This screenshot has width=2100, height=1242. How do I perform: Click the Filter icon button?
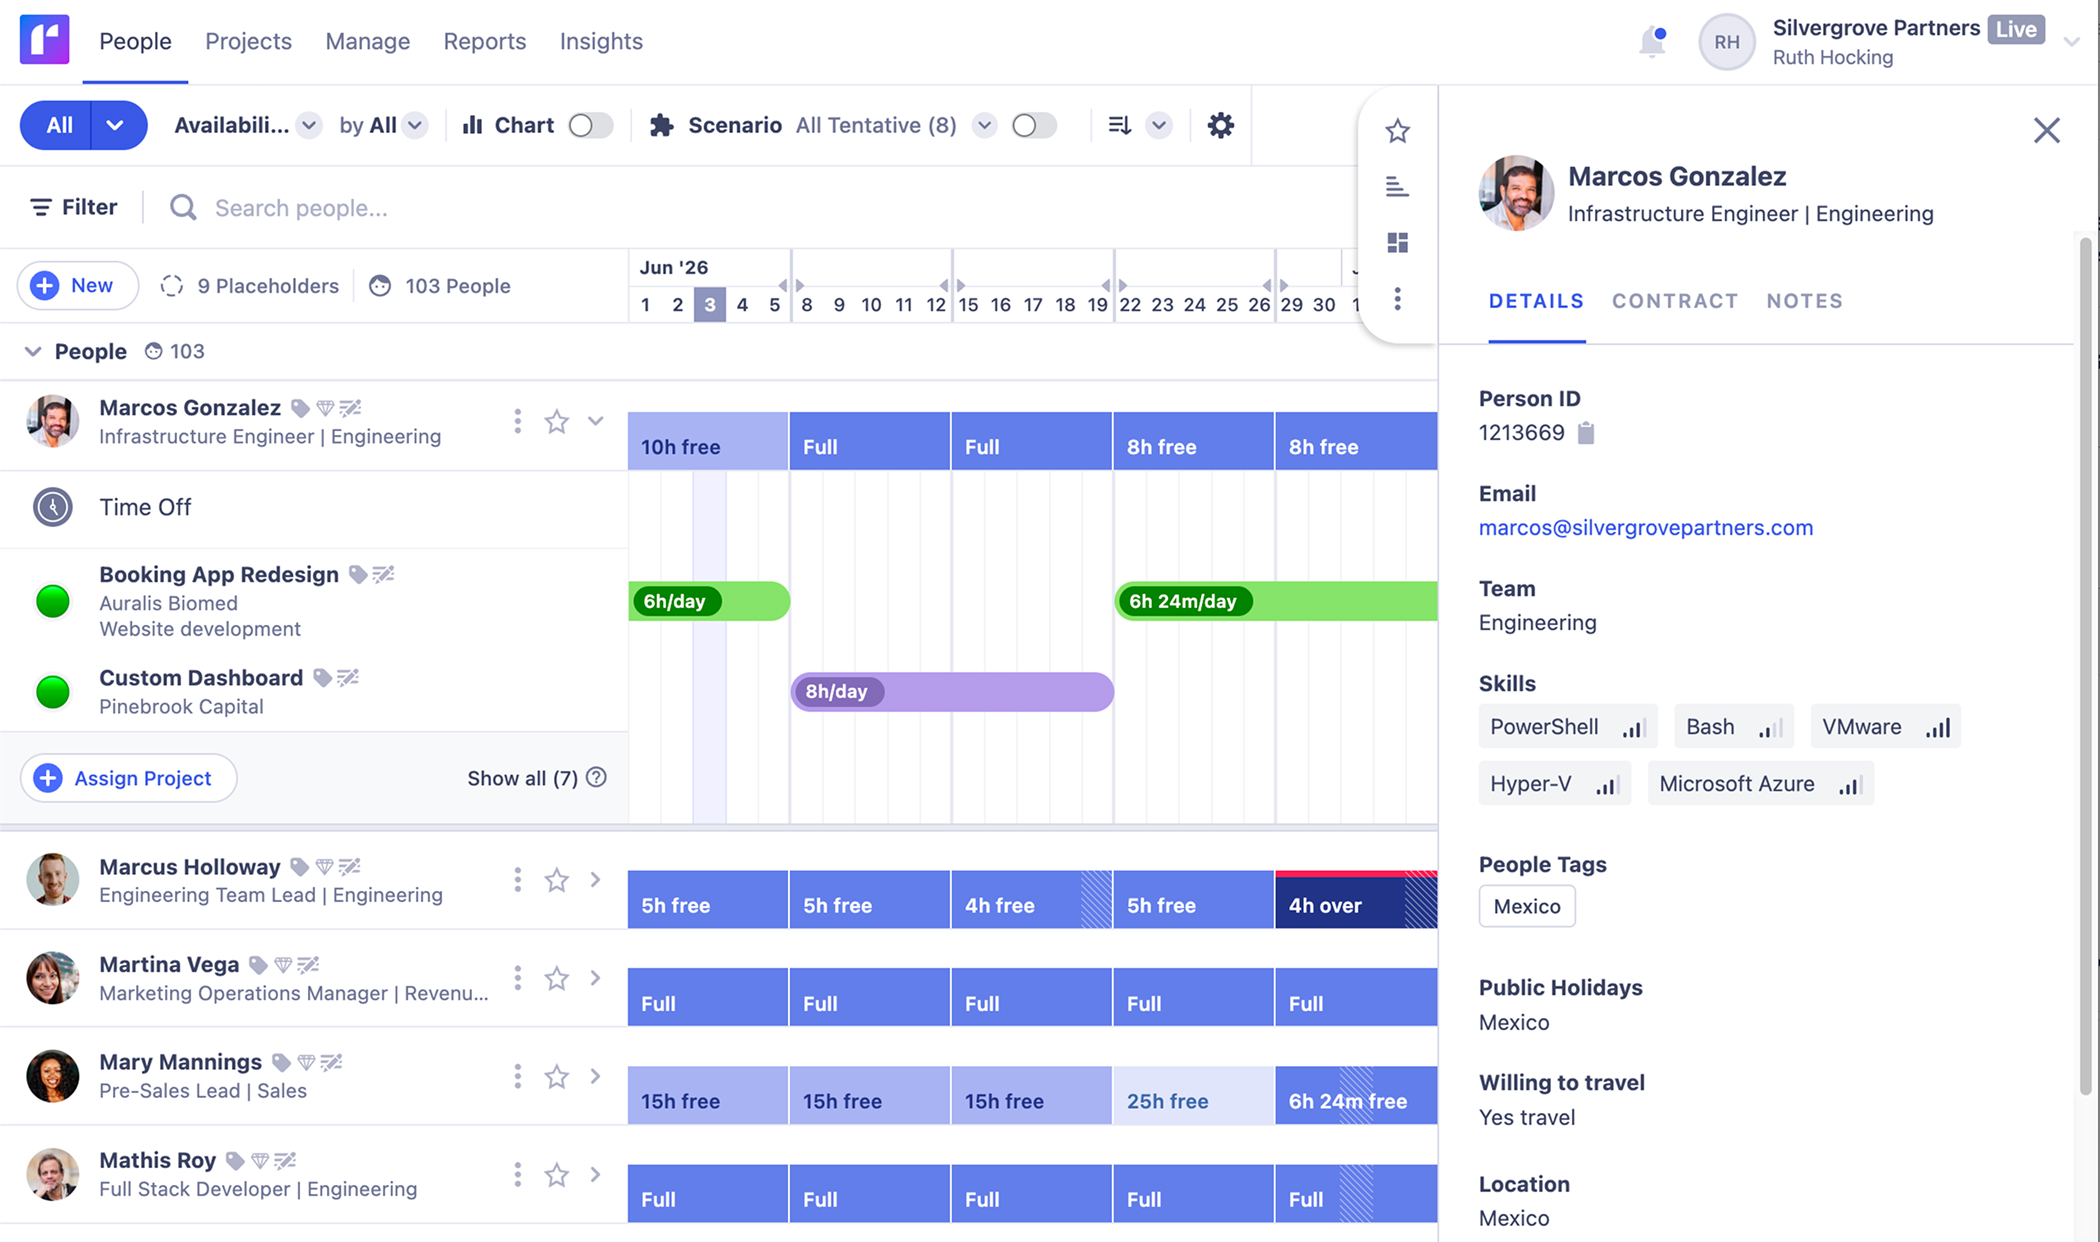point(74,207)
